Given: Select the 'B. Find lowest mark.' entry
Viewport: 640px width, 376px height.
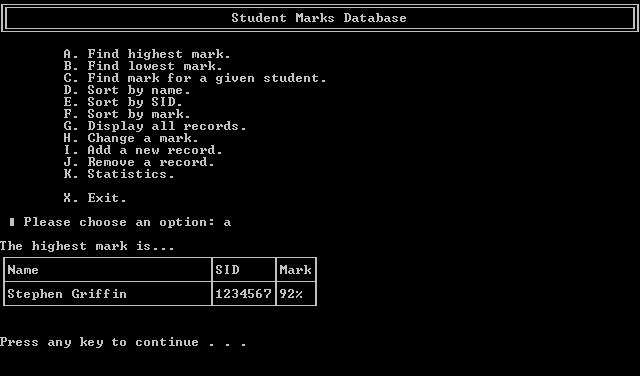Looking at the screenshot, I should click(x=143, y=66).
